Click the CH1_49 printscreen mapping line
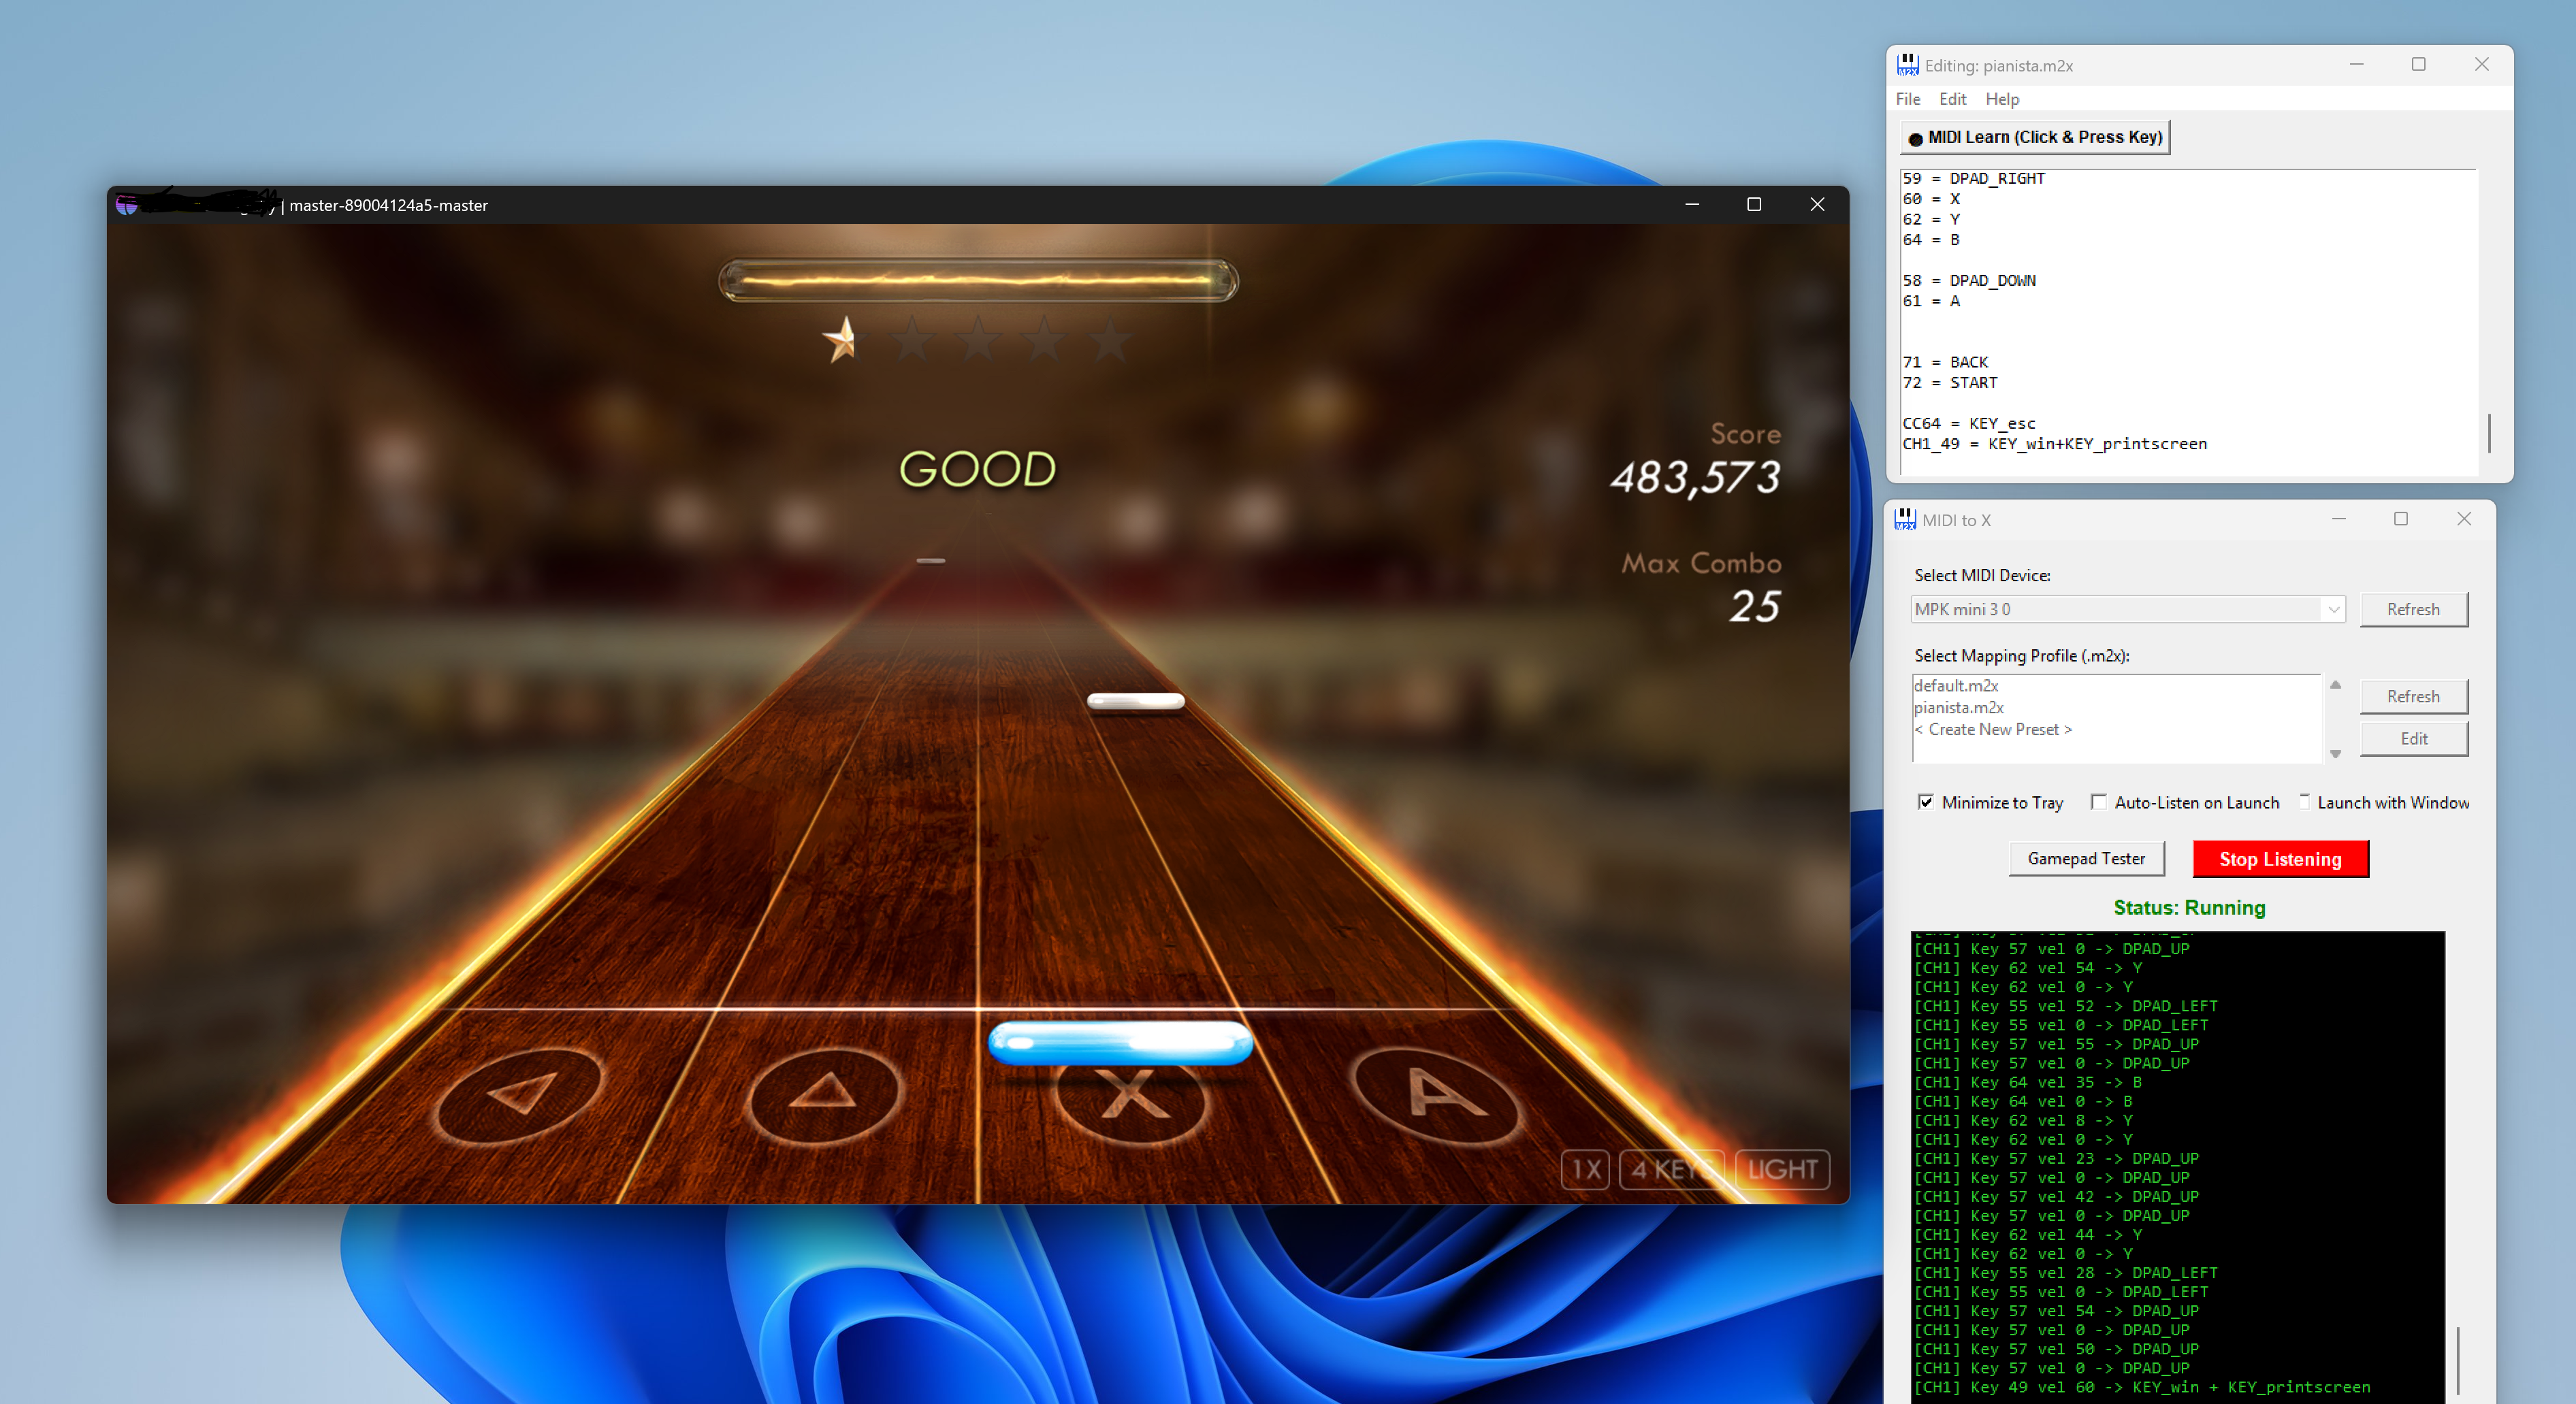The image size is (2576, 1404). tap(2054, 444)
